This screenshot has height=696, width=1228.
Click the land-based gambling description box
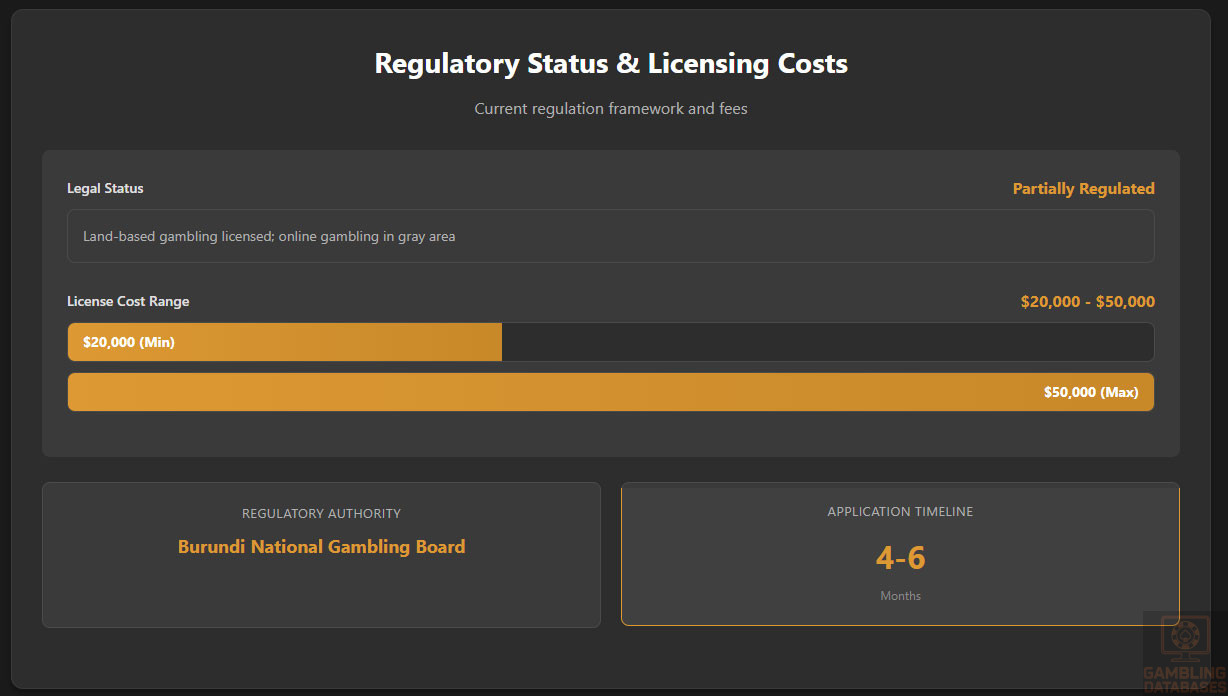click(x=611, y=236)
